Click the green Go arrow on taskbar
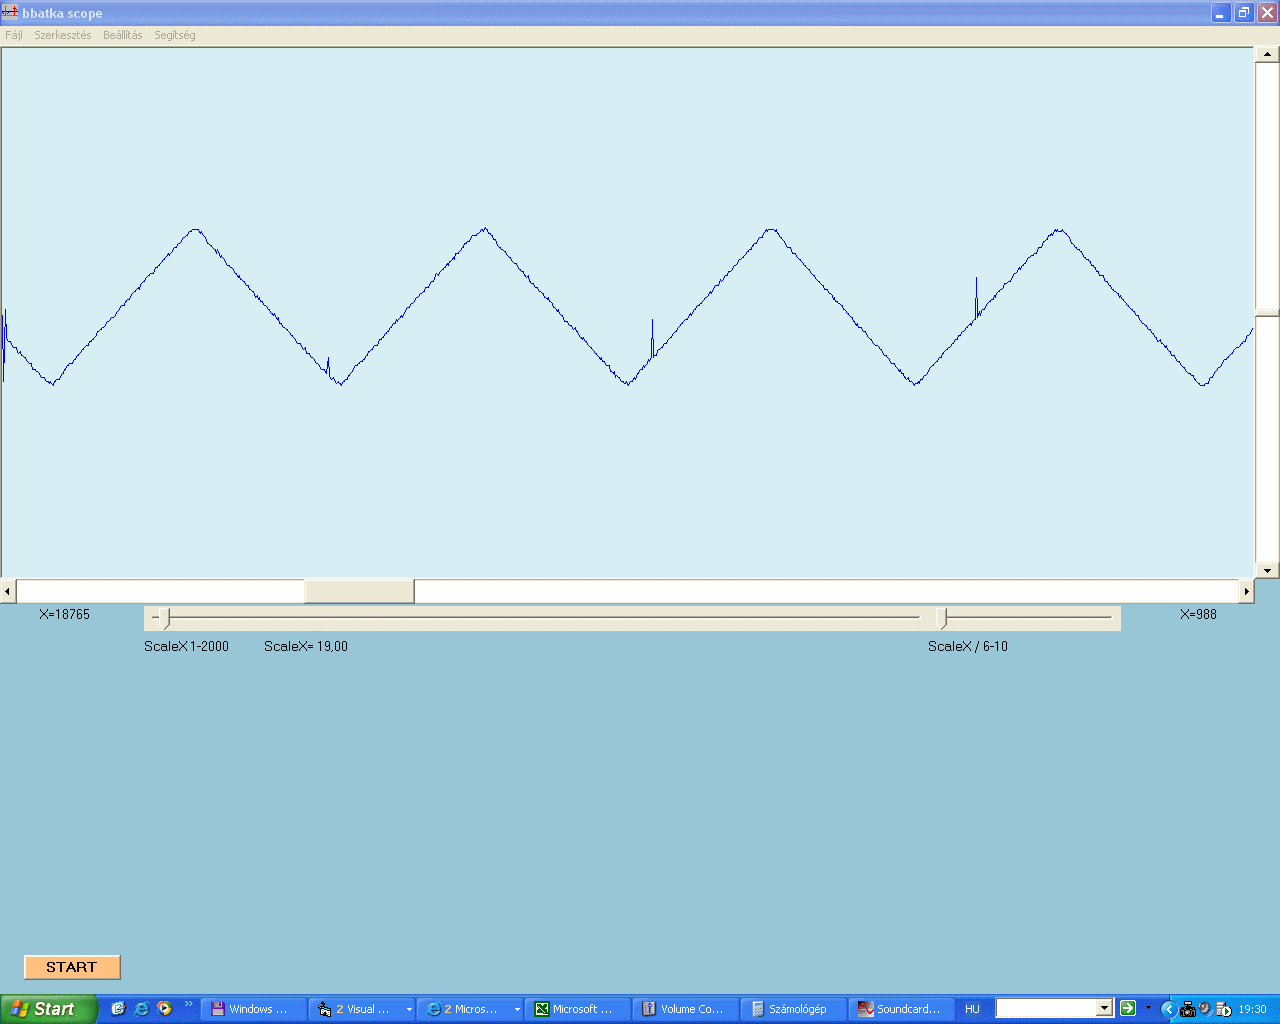The height and width of the screenshot is (1024, 1280). click(1128, 1008)
